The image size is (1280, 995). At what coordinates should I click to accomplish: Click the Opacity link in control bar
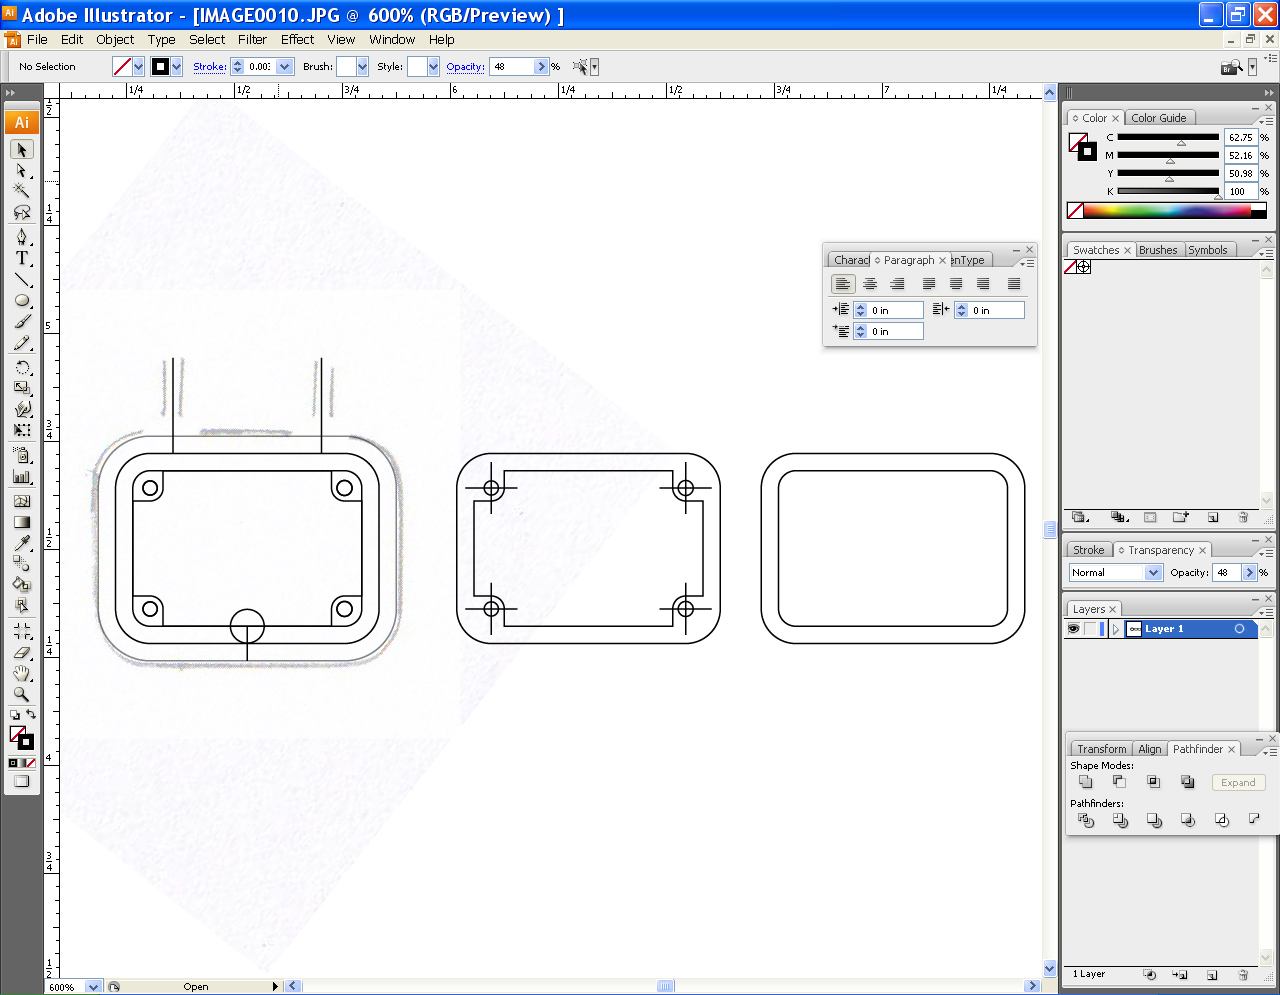pyautogui.click(x=465, y=67)
